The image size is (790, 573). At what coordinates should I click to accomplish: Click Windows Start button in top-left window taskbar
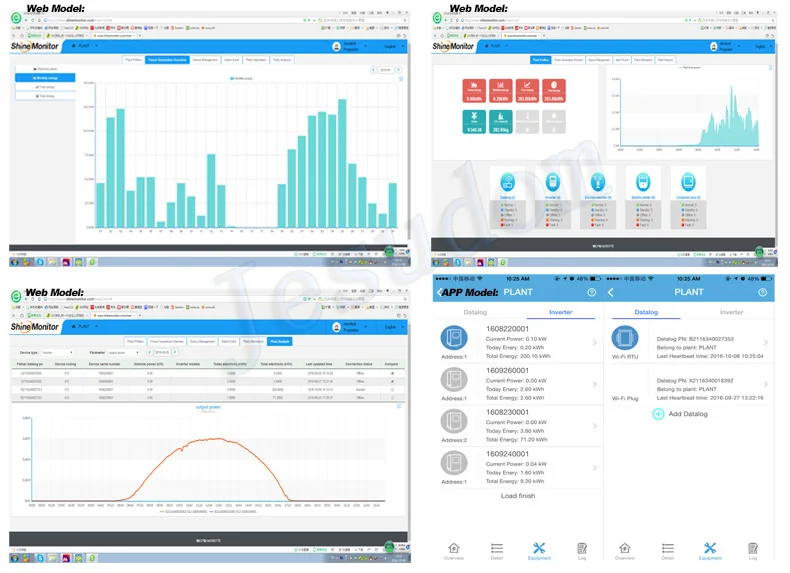click(x=15, y=262)
